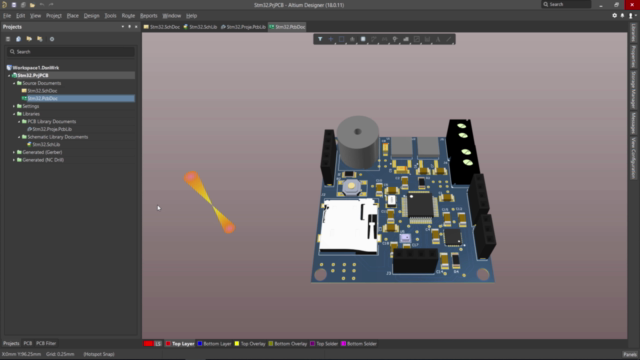
Task: Click the open folder icon in Projects panel toolbar
Action: coord(29,39)
